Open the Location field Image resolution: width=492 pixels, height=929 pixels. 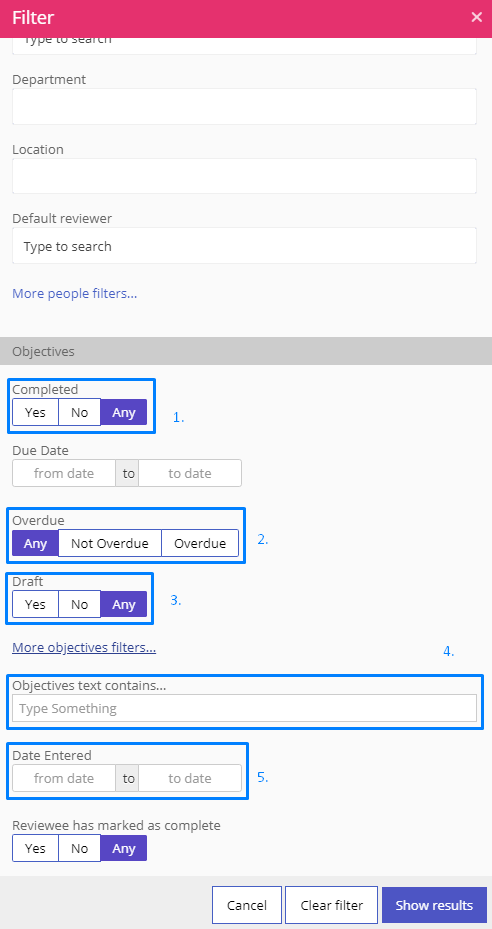[x=244, y=176]
